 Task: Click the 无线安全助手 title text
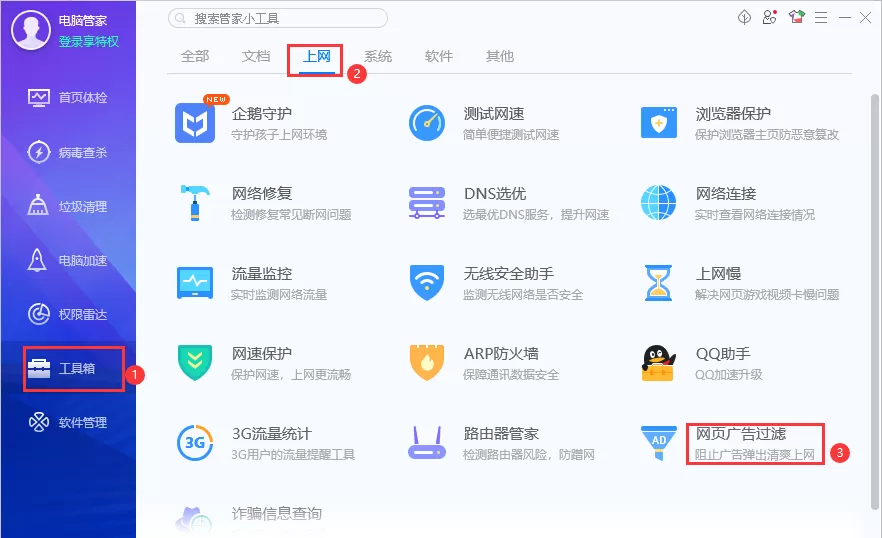509,274
